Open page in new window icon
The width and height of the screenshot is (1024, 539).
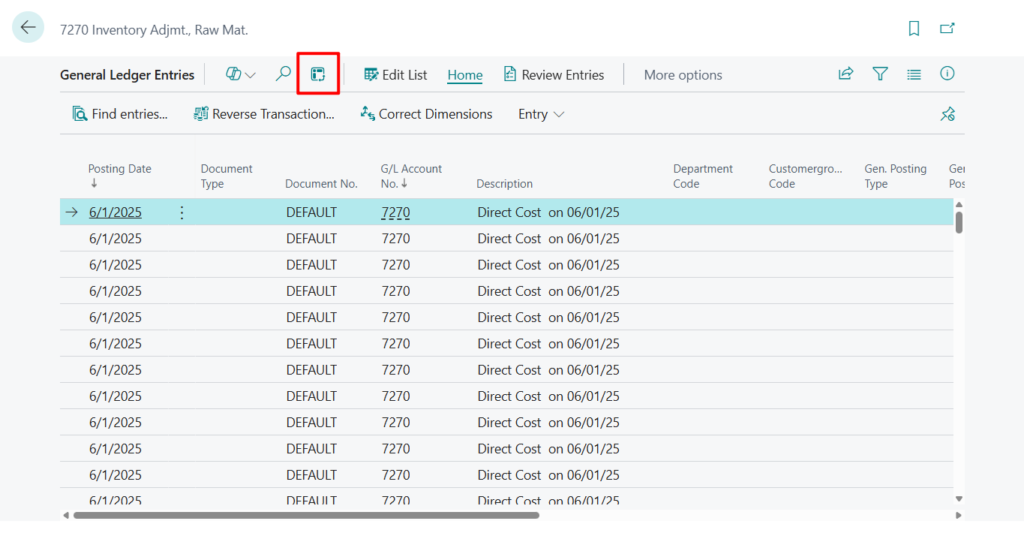click(x=947, y=29)
